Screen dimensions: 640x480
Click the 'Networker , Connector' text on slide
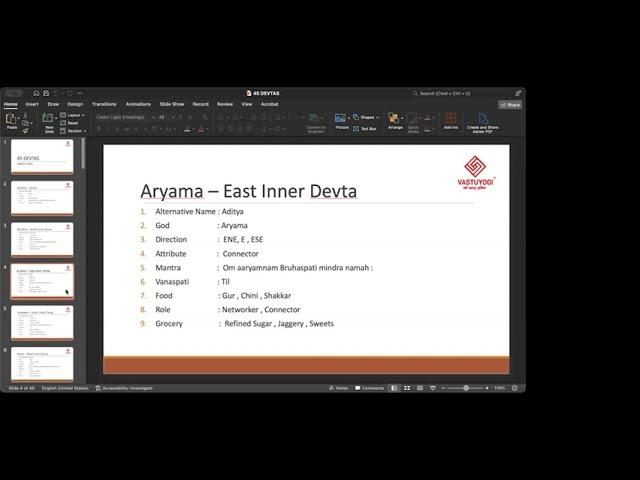coord(261,309)
